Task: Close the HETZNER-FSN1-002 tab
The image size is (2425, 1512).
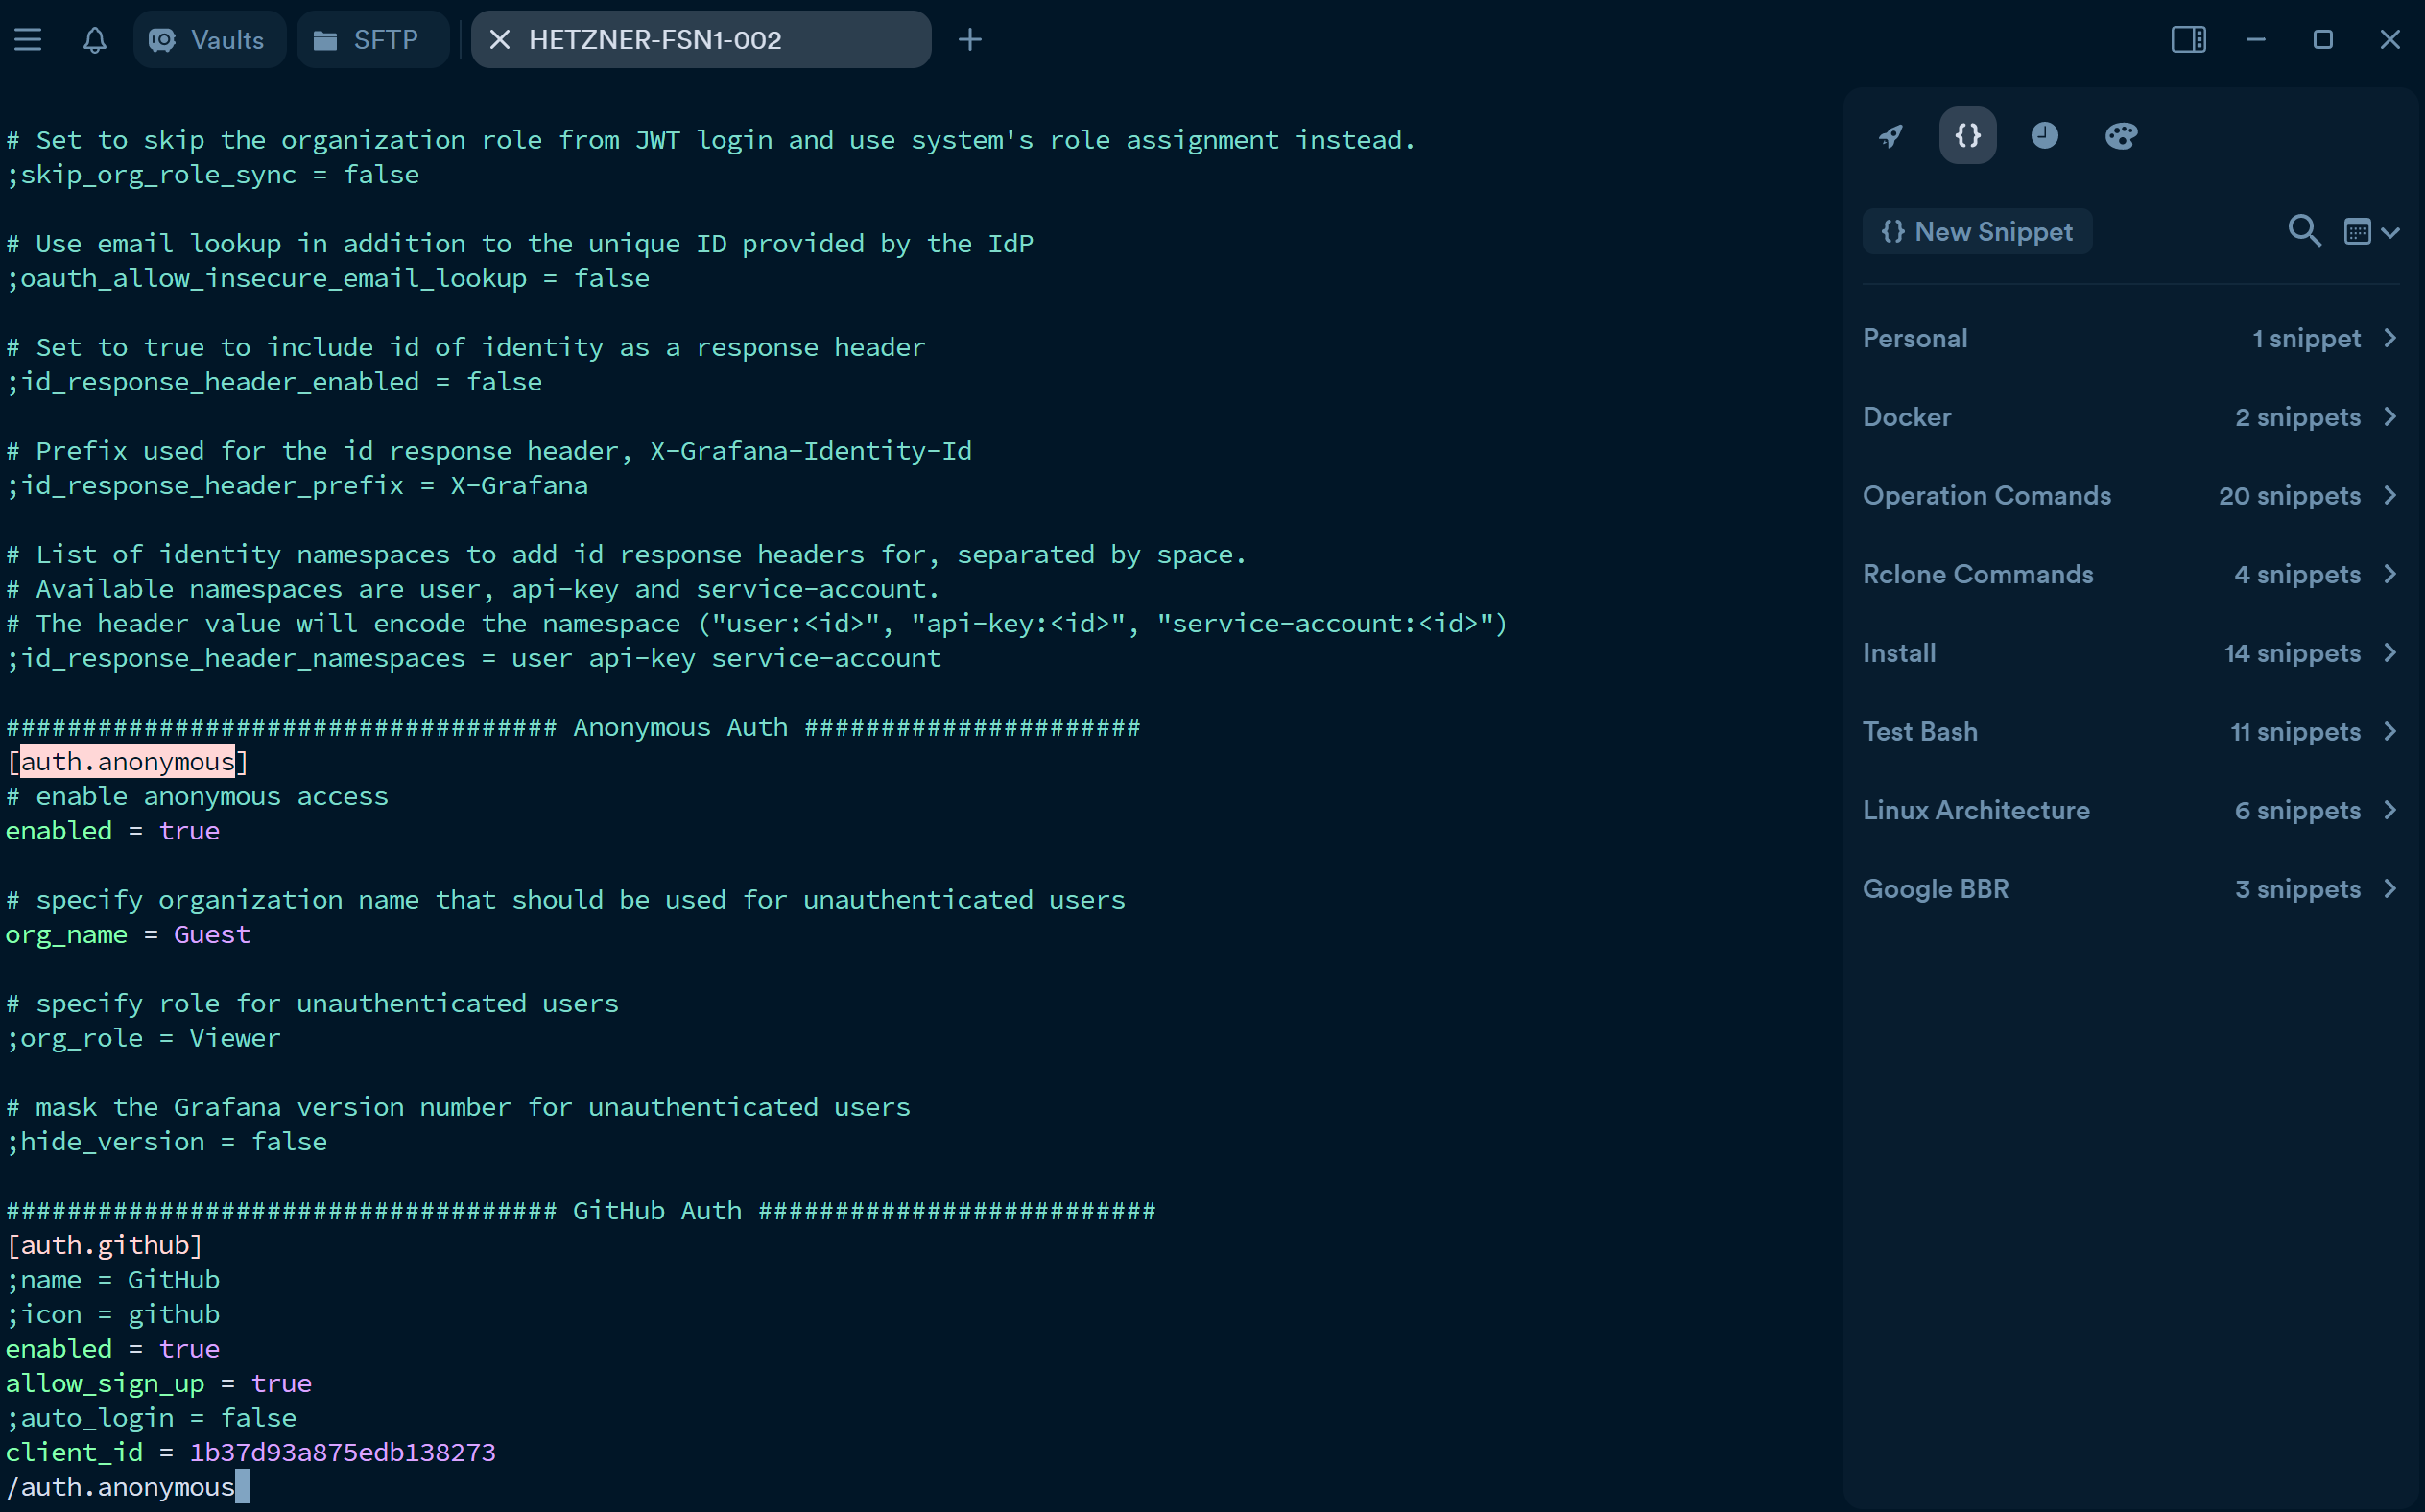Action: pyautogui.click(x=500, y=40)
